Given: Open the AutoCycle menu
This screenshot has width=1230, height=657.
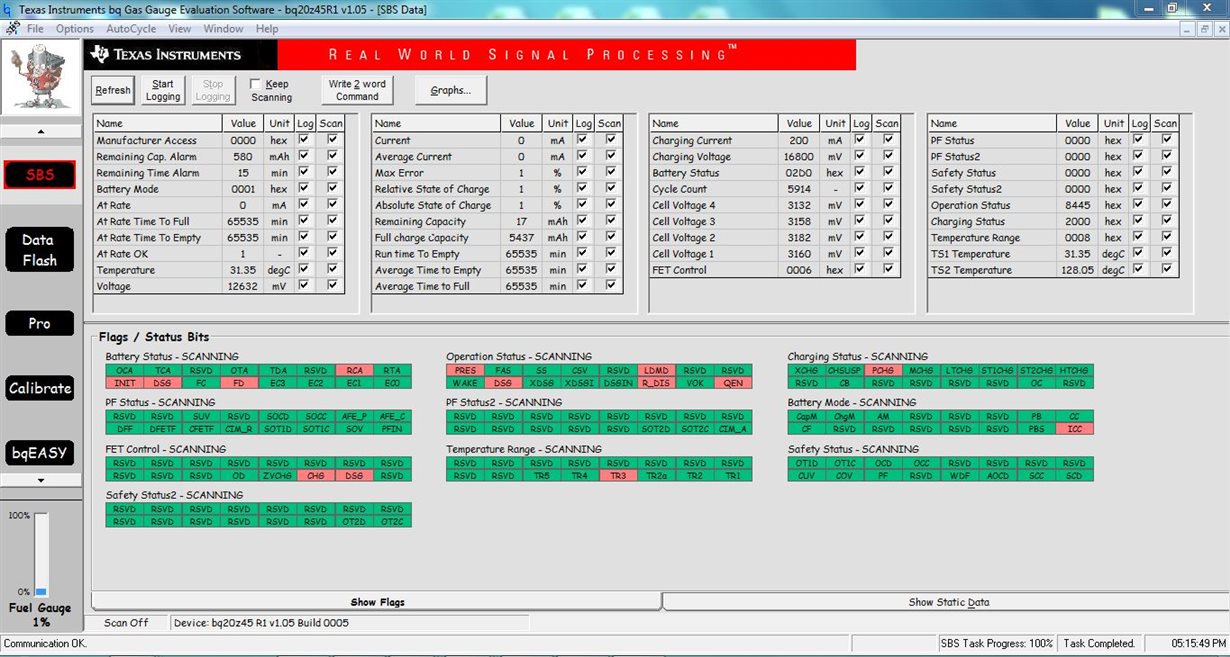Looking at the screenshot, I should click(x=131, y=29).
